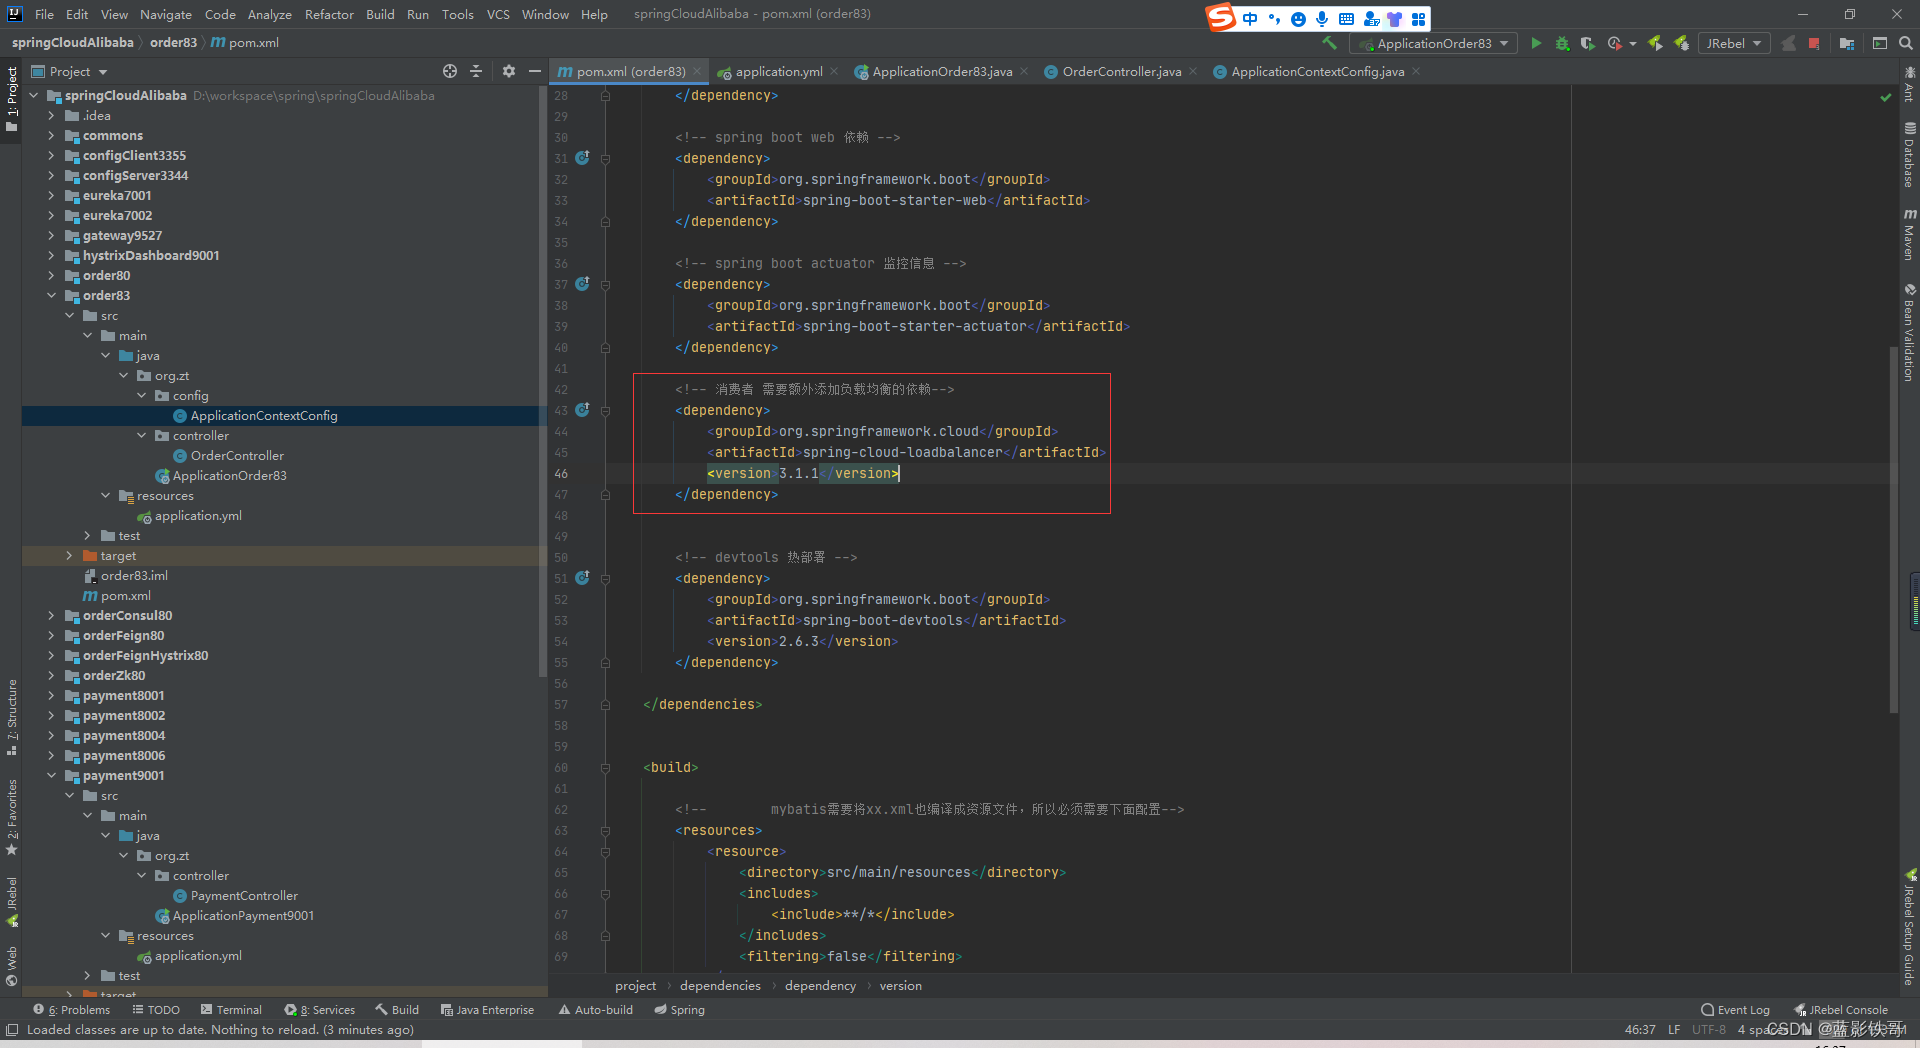The height and width of the screenshot is (1048, 1920).
Task: Run ApplicationOrder83 with the green play icon
Action: [x=1536, y=43]
